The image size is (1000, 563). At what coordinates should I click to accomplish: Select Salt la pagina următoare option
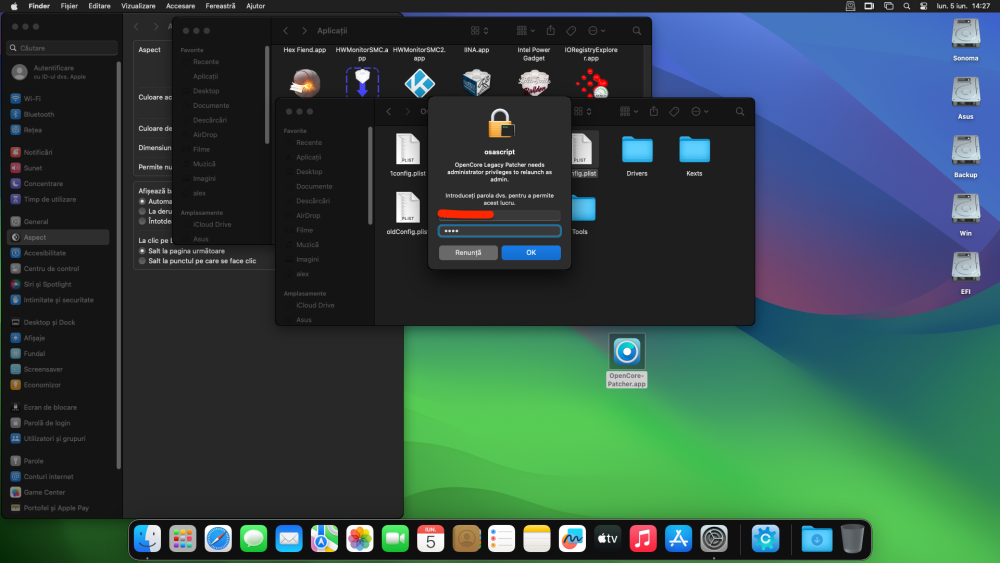tap(142, 251)
